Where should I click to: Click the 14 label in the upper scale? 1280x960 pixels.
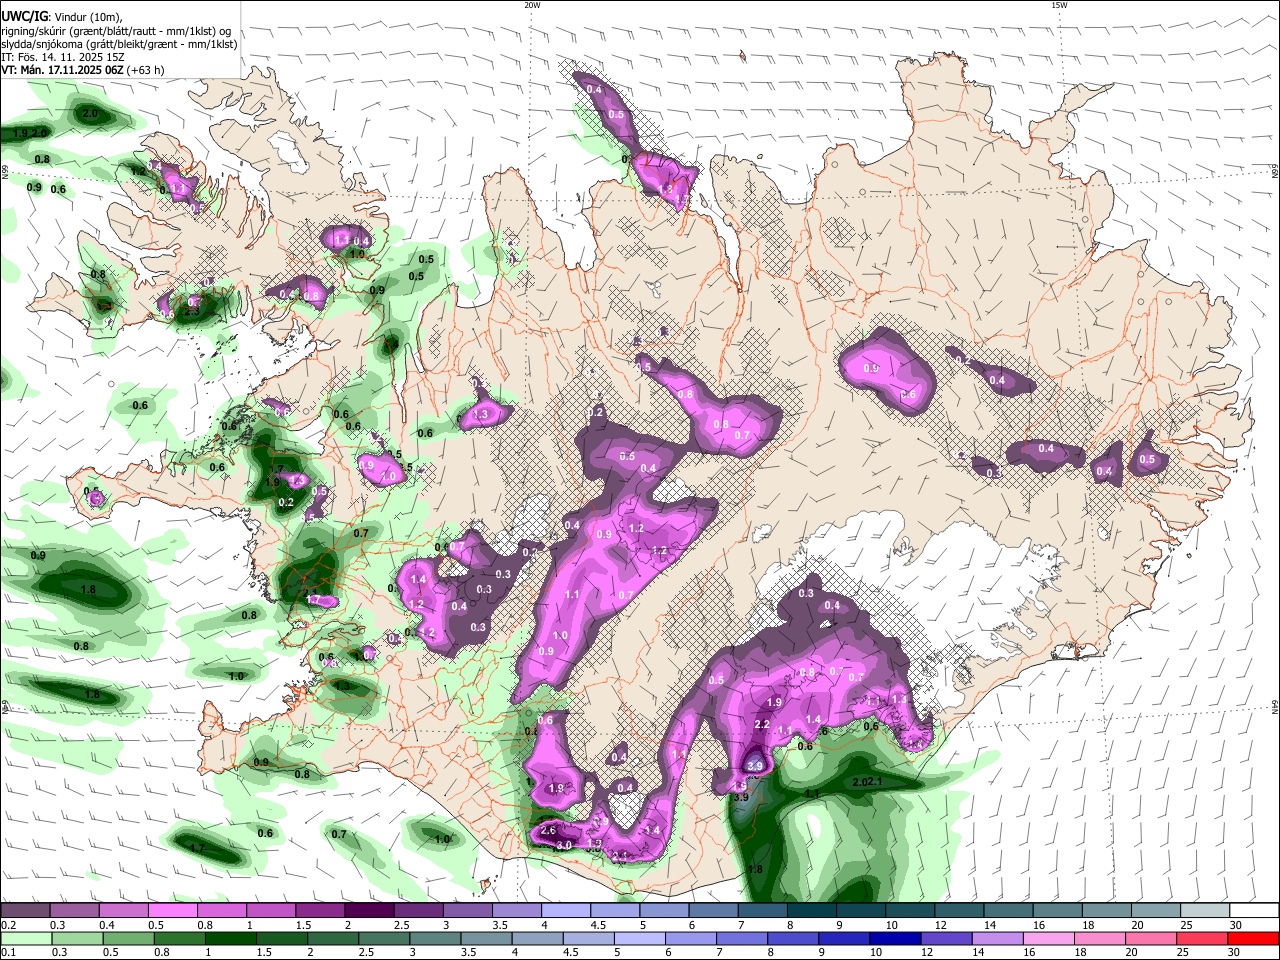tap(988, 925)
